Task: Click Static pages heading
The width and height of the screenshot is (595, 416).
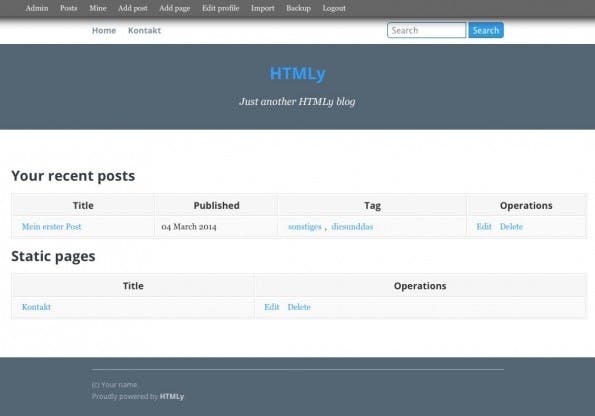Action: [x=53, y=256]
